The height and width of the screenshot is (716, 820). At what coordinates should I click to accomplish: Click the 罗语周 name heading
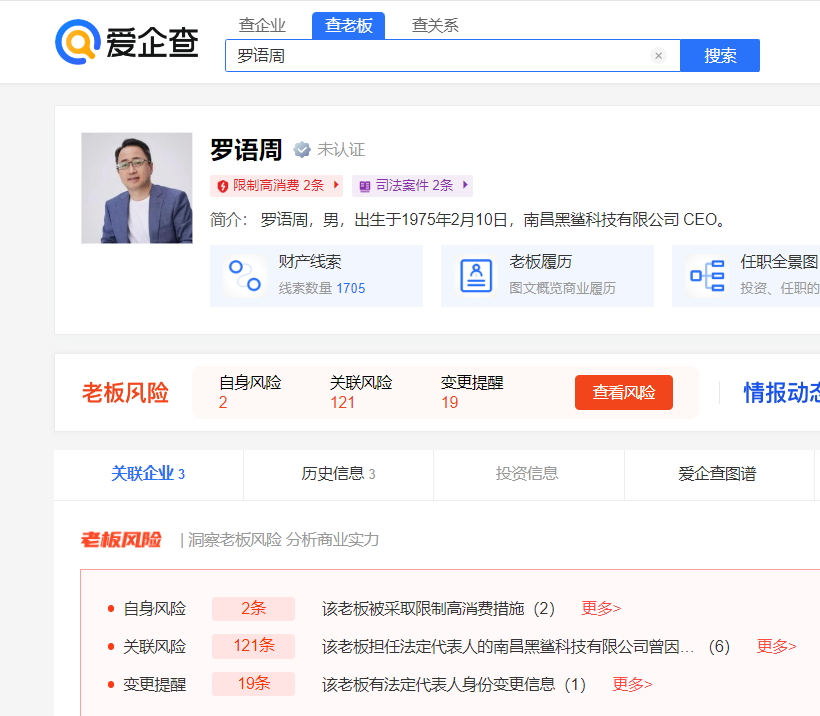[x=246, y=150]
